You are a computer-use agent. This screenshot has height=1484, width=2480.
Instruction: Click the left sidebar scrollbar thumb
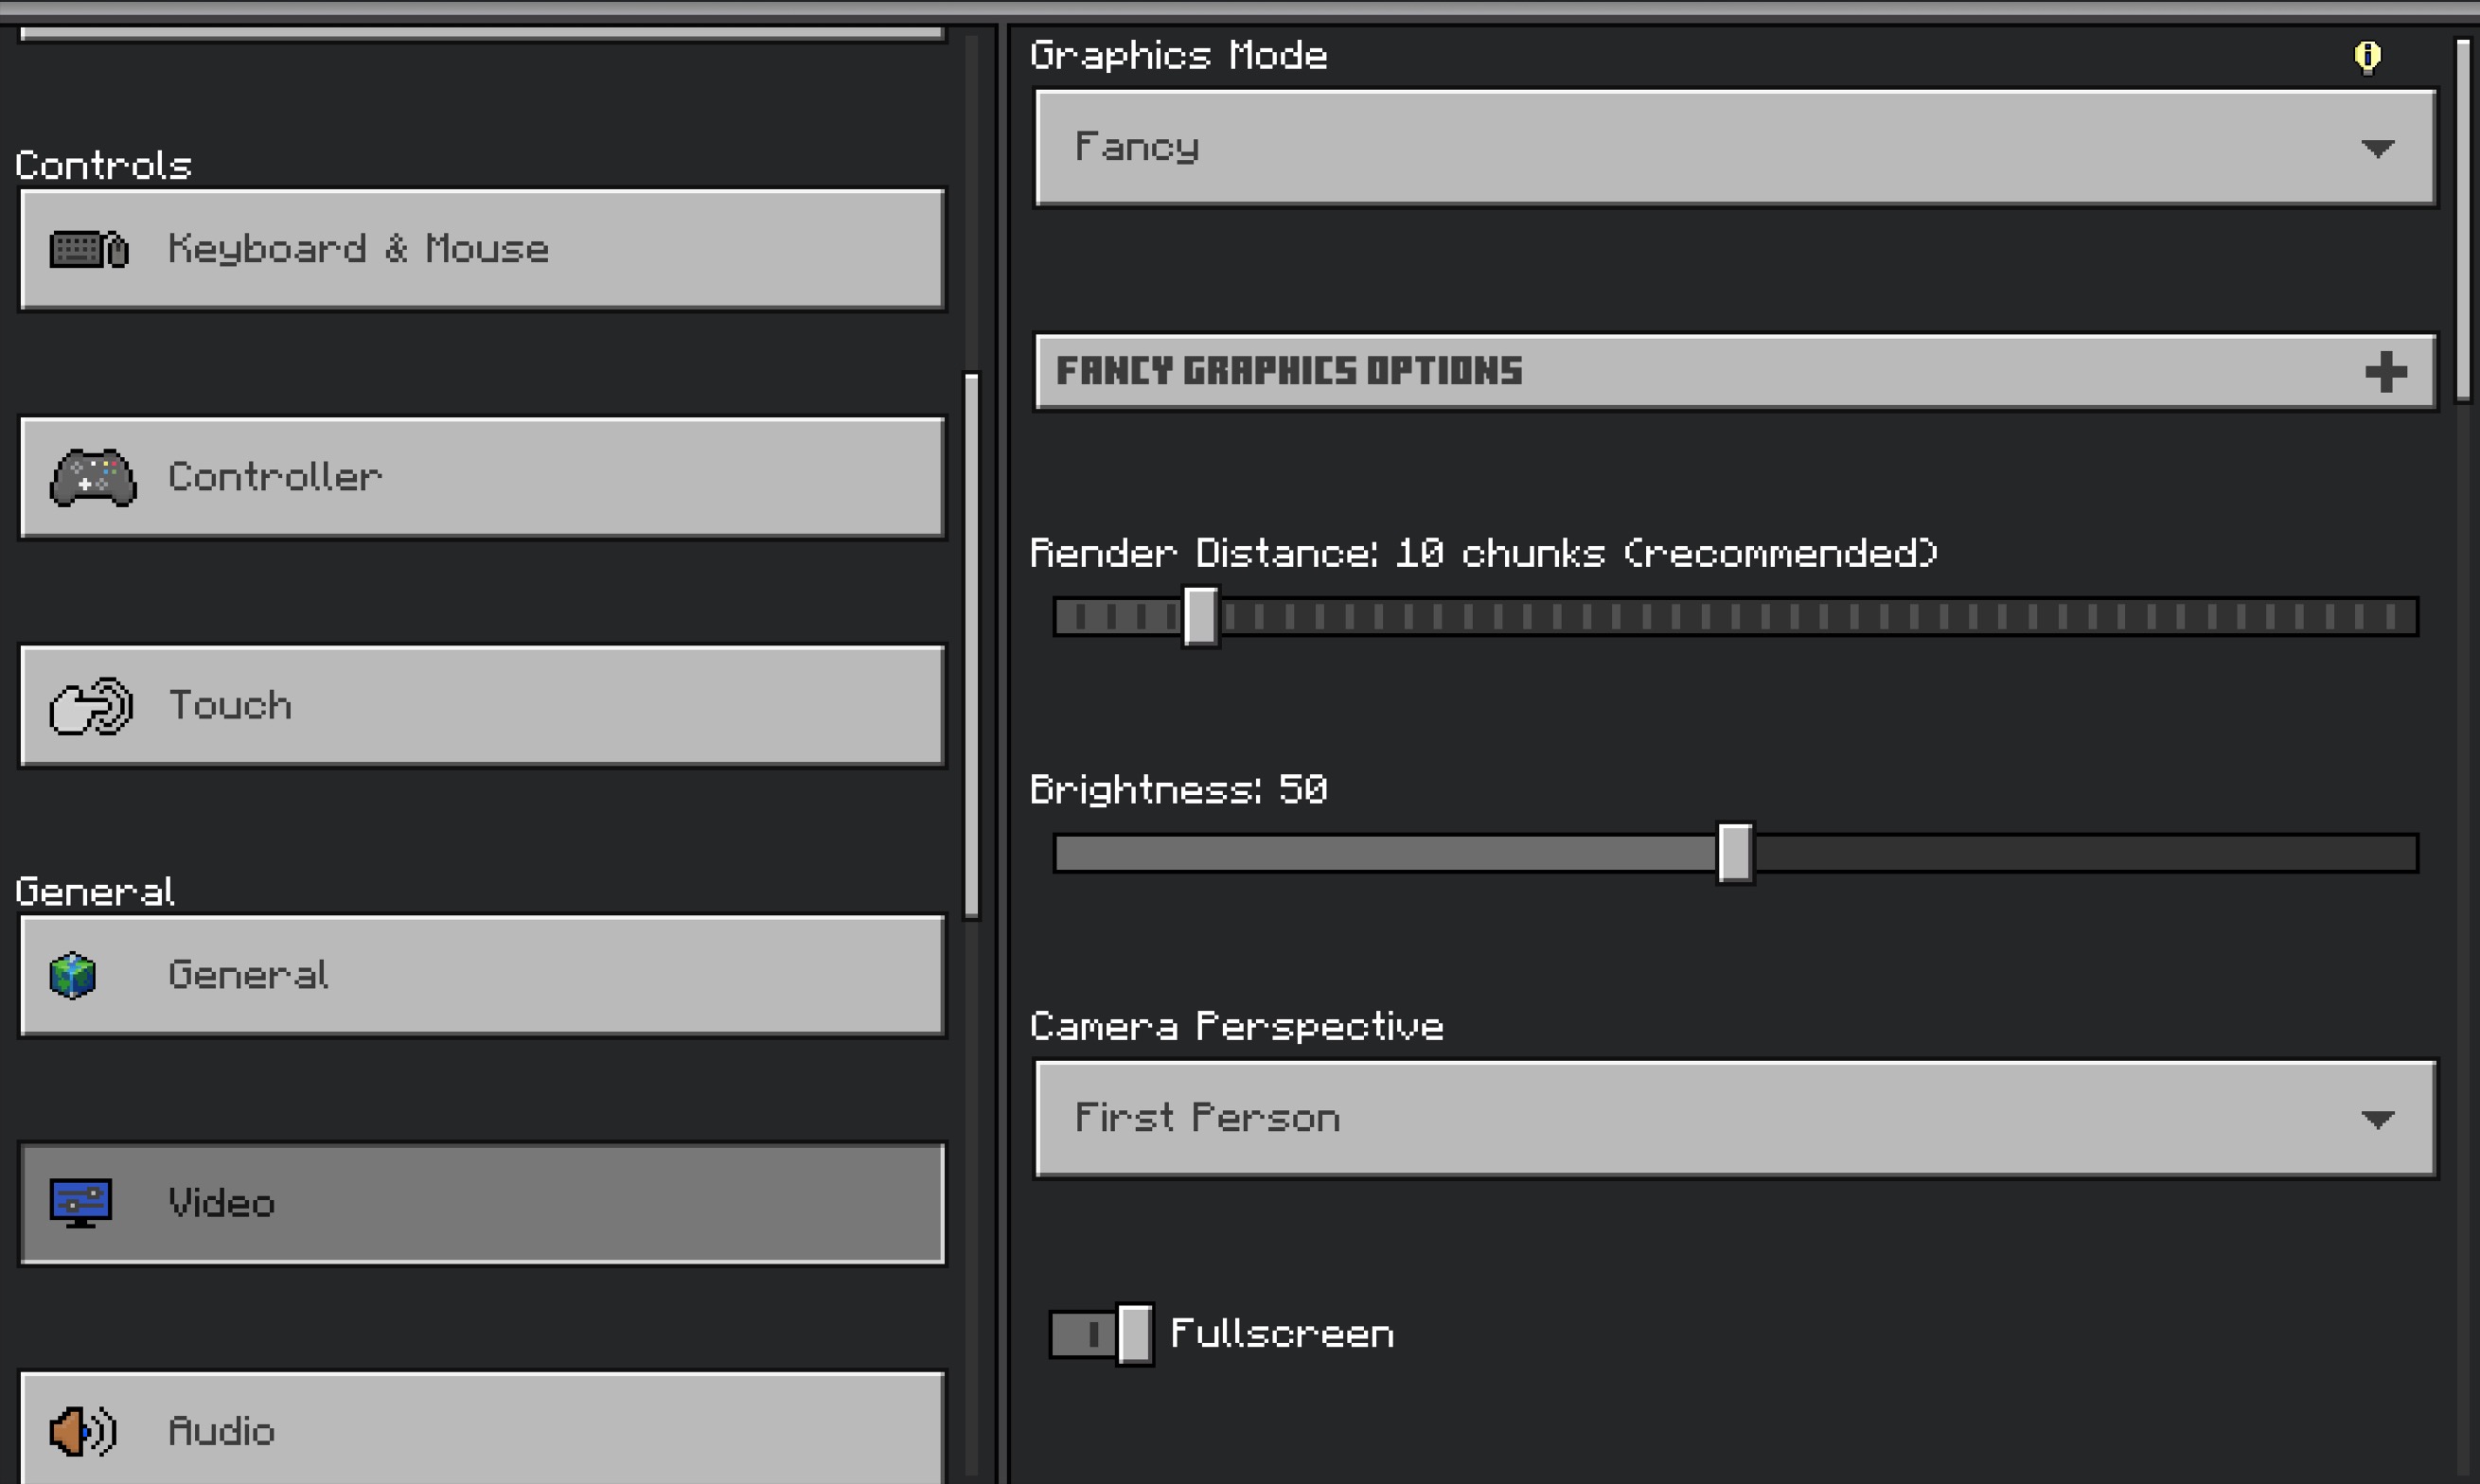tap(971, 645)
